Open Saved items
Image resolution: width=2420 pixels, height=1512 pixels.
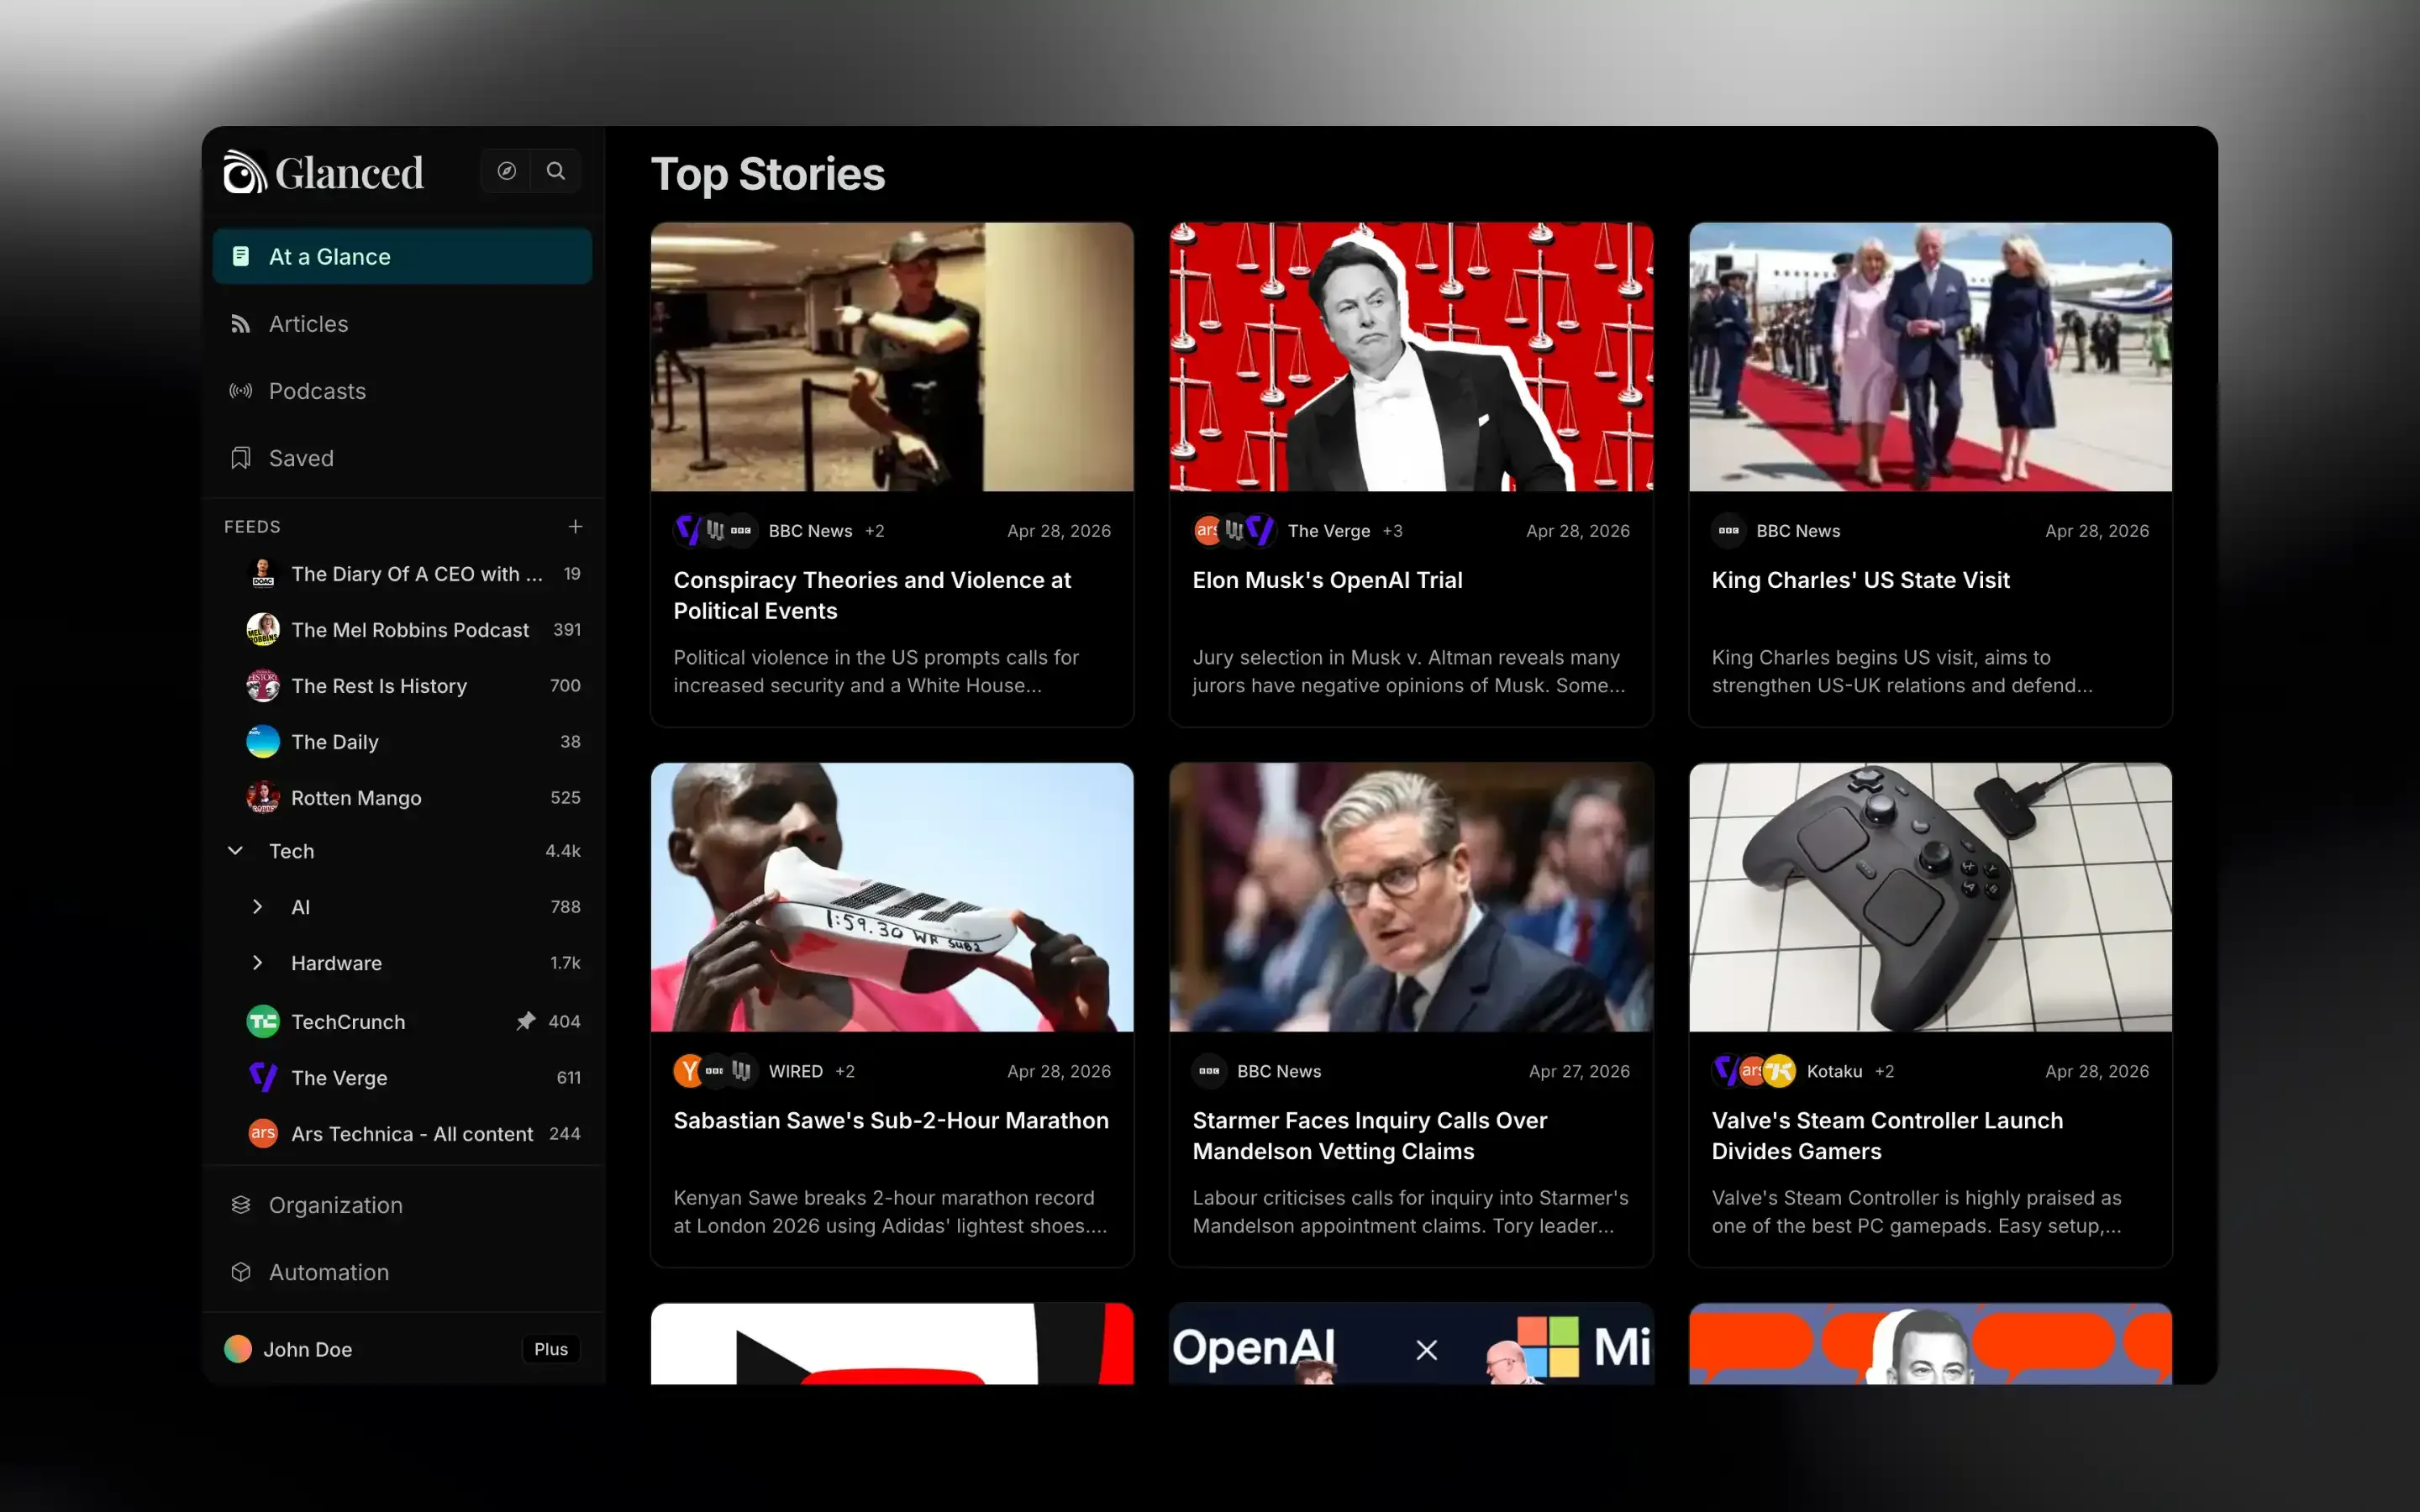(x=402, y=458)
